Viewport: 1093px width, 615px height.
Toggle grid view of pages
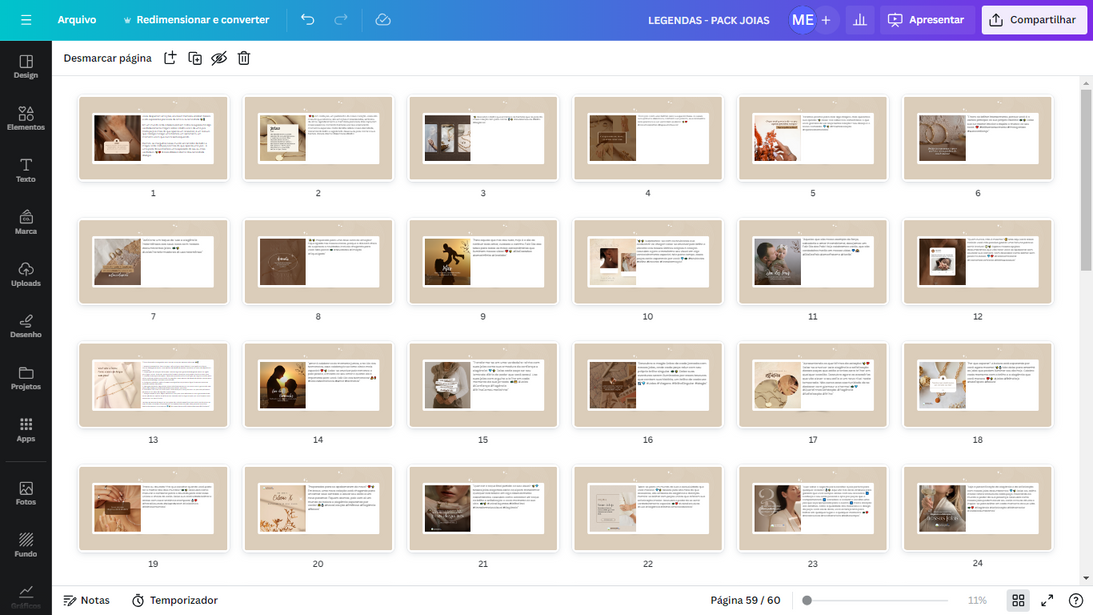point(1018,600)
